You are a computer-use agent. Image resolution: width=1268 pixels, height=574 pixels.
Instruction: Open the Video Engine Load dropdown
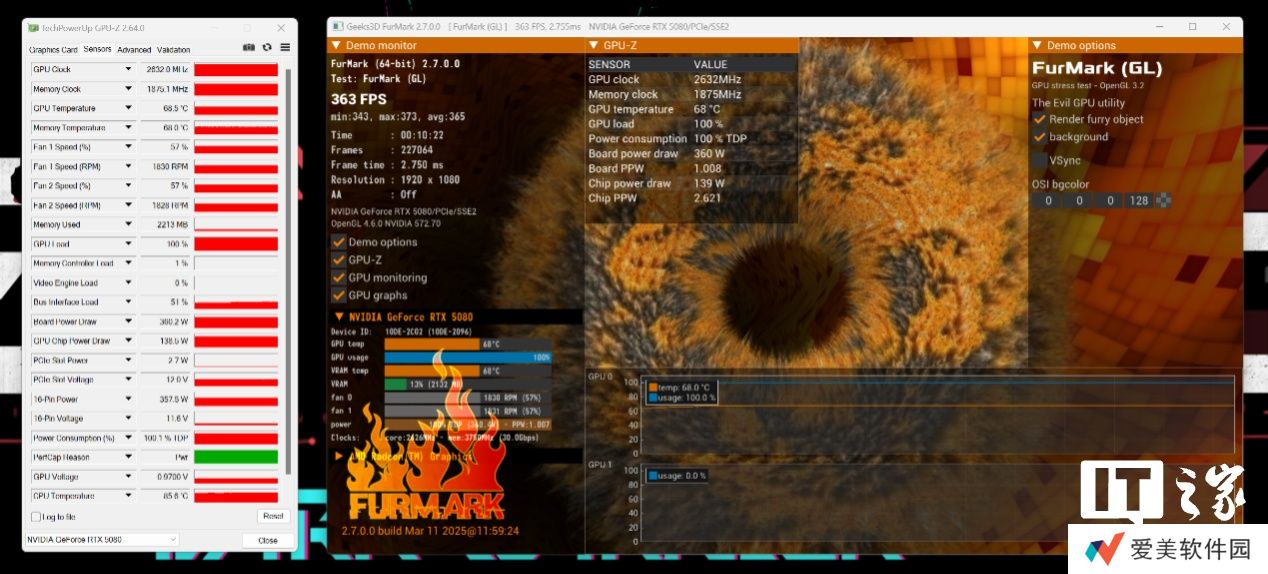point(128,283)
